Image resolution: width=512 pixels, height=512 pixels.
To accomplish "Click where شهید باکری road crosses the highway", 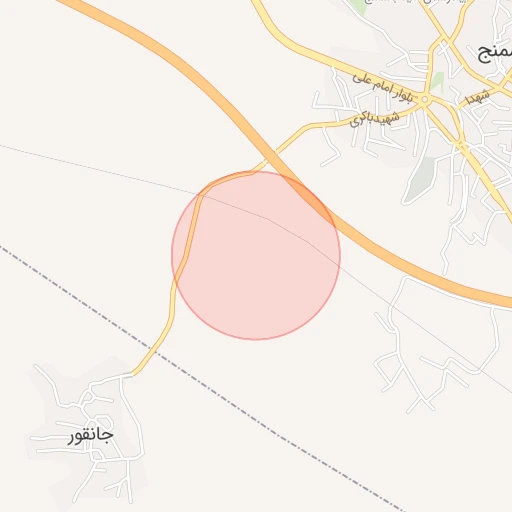I will [x=271, y=156].
